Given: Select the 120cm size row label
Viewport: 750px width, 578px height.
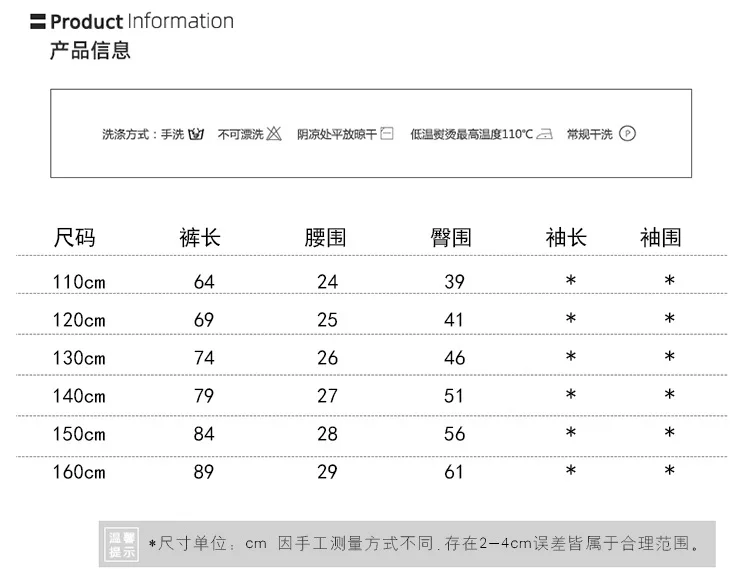Looking at the screenshot, I should pos(79,320).
